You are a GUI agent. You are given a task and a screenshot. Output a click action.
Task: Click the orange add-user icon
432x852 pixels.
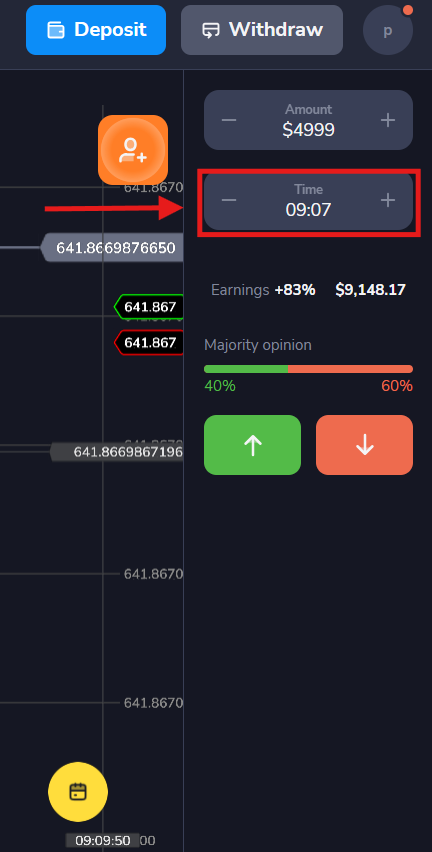pyautogui.click(x=133, y=150)
